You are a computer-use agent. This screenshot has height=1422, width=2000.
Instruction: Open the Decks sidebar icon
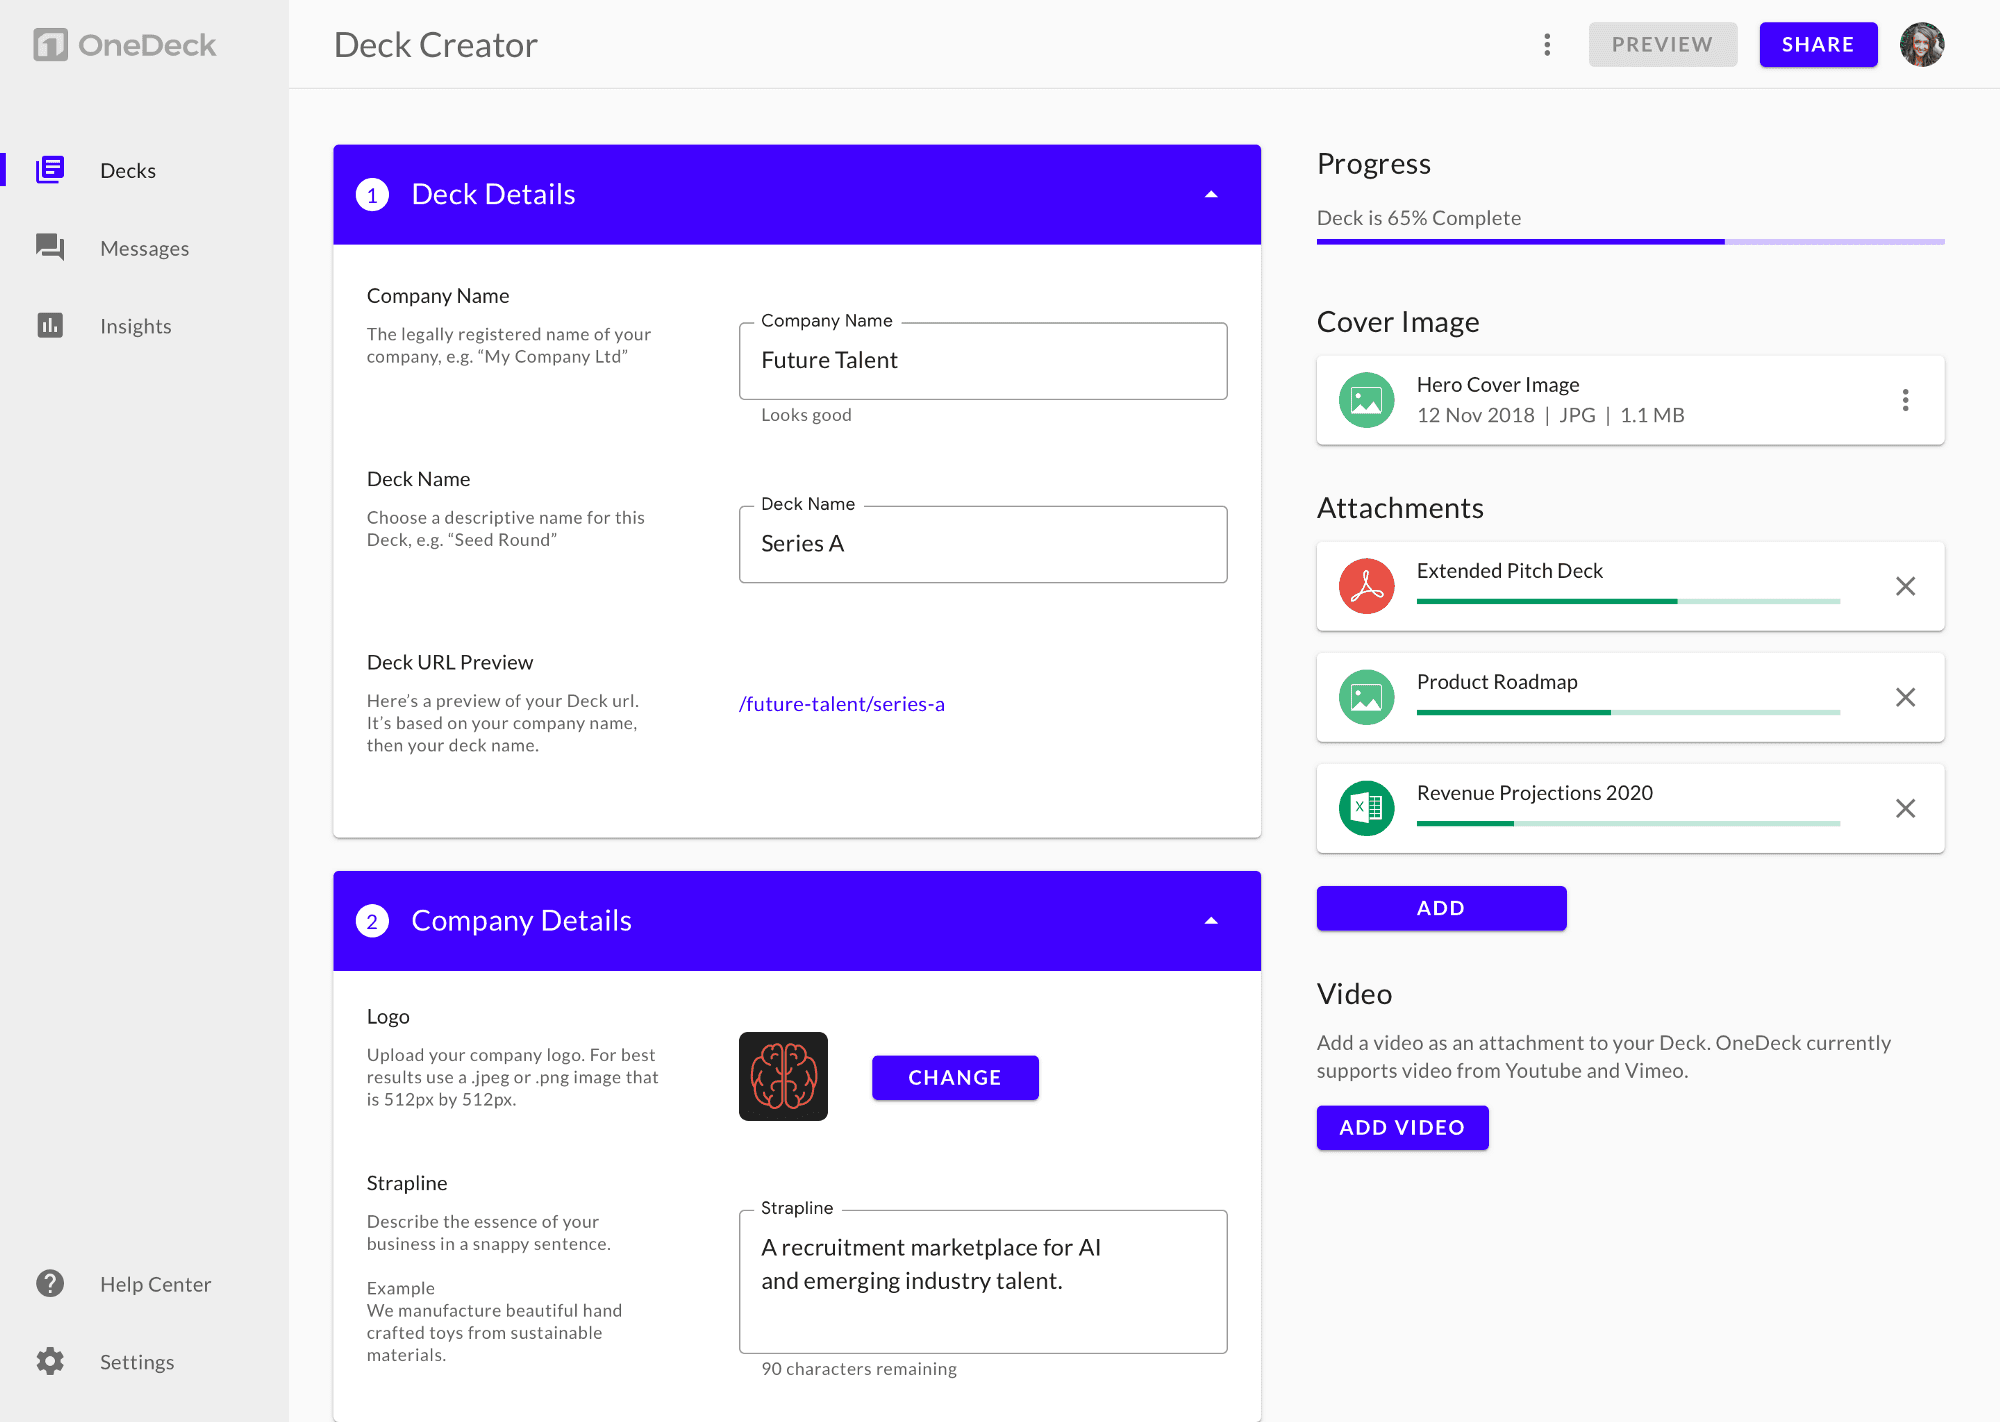(x=50, y=170)
